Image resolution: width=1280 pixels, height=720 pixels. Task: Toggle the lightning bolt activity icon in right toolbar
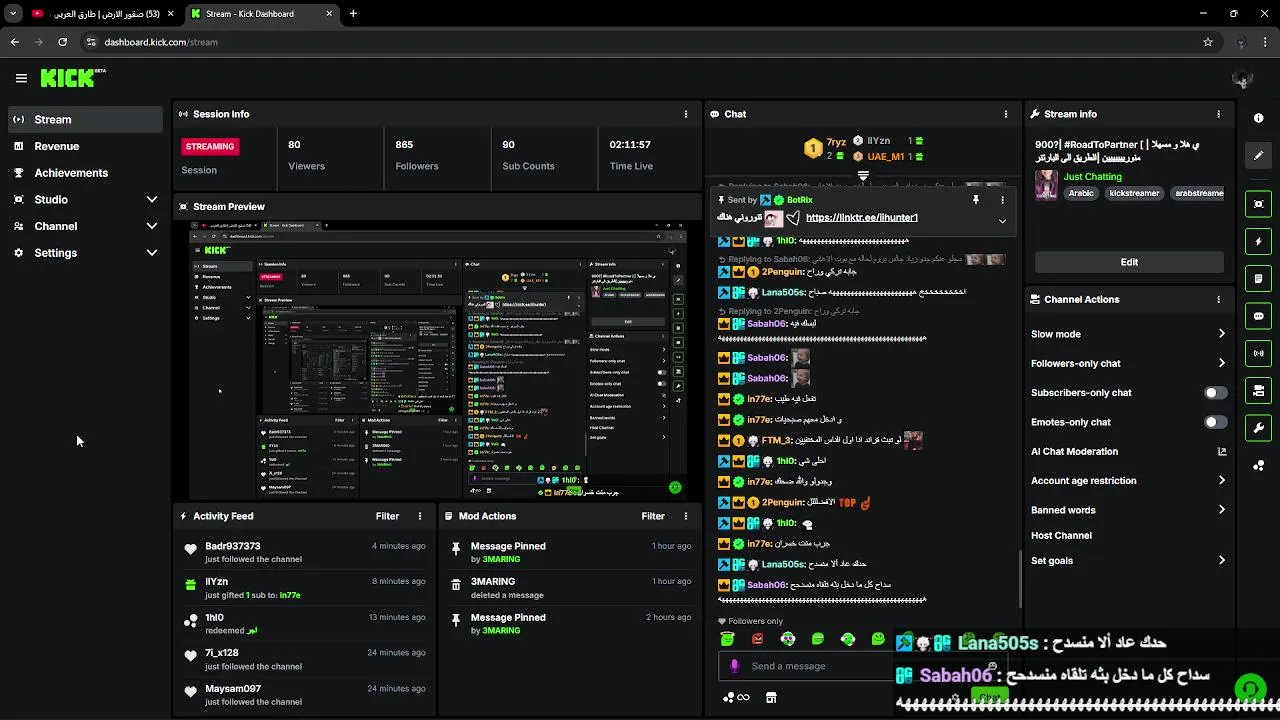[1258, 241]
